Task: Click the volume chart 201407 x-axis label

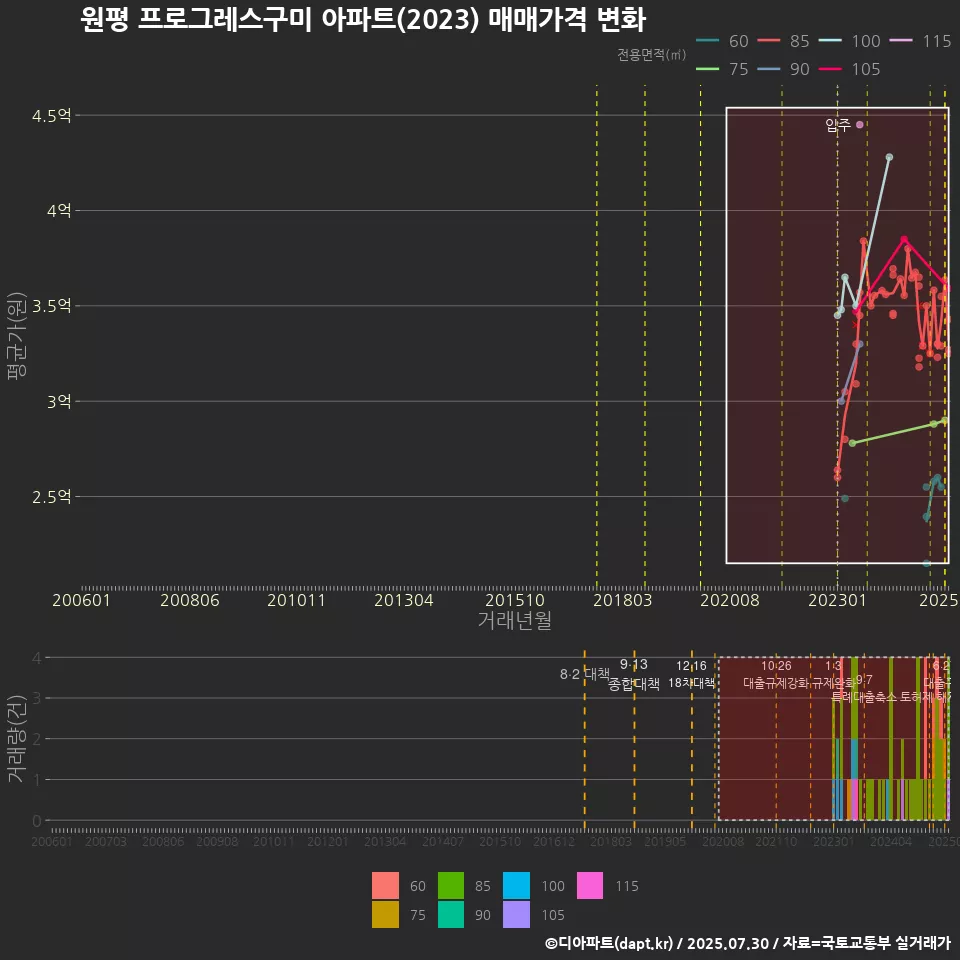Action: tap(443, 842)
